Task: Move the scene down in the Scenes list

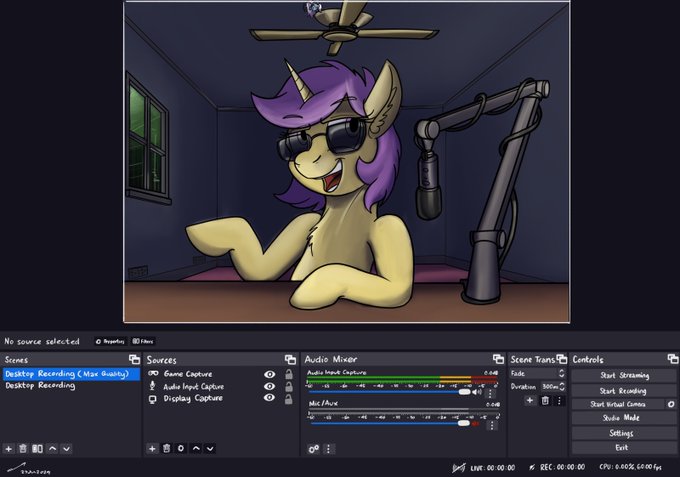Action: pyautogui.click(x=66, y=448)
